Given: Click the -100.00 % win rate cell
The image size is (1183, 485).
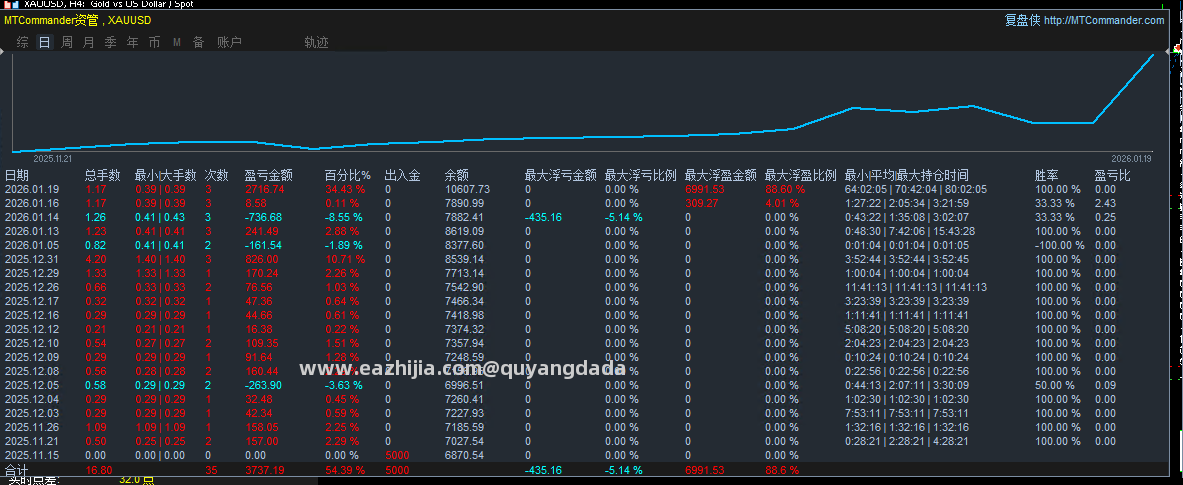Looking at the screenshot, I should click(x=1059, y=245).
